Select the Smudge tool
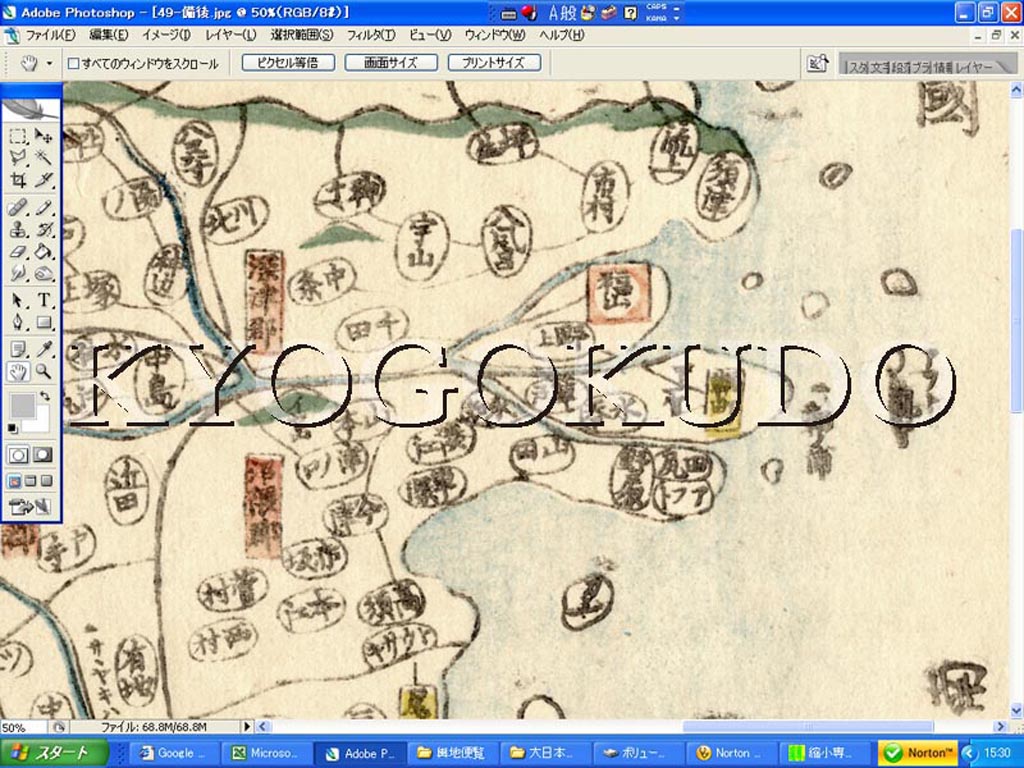This screenshot has height=768, width=1024. click(x=18, y=273)
